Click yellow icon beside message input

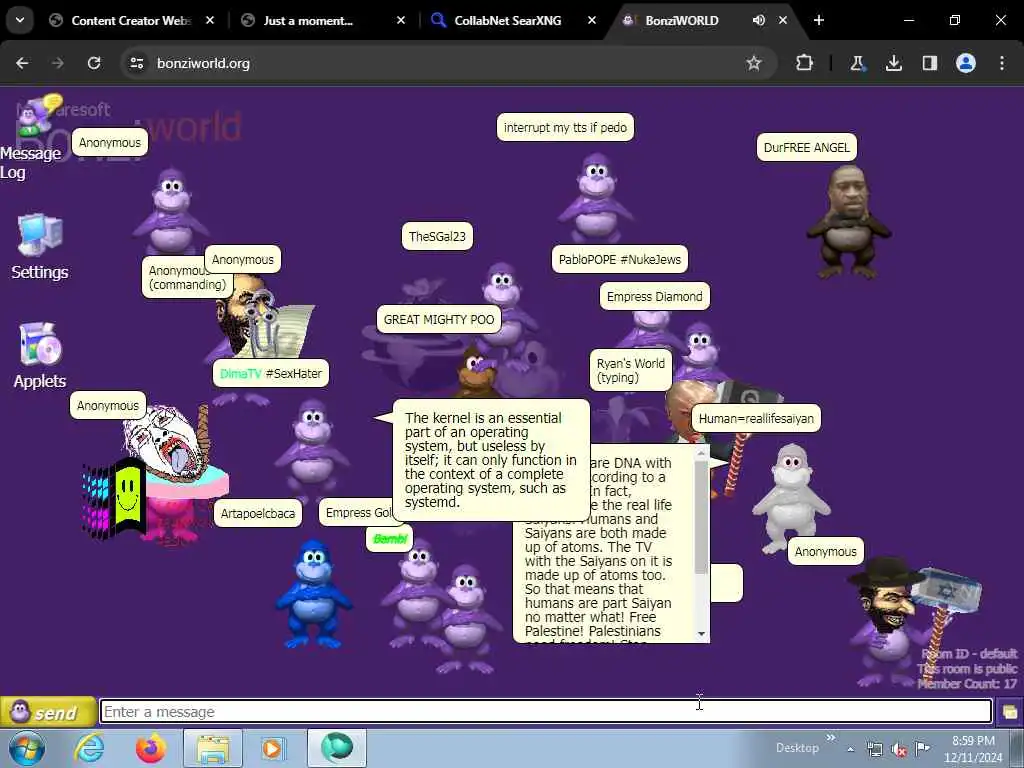1009,712
